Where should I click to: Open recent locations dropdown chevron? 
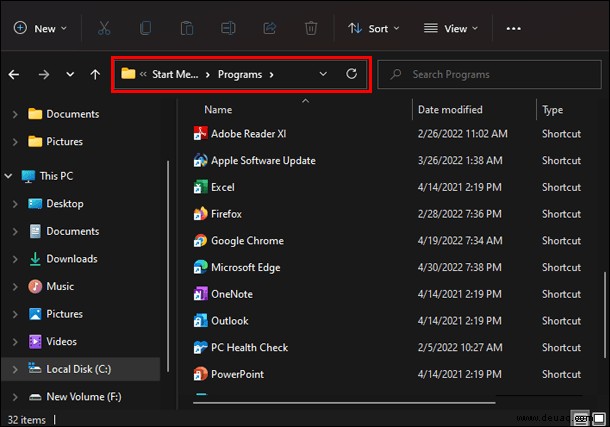pos(70,74)
